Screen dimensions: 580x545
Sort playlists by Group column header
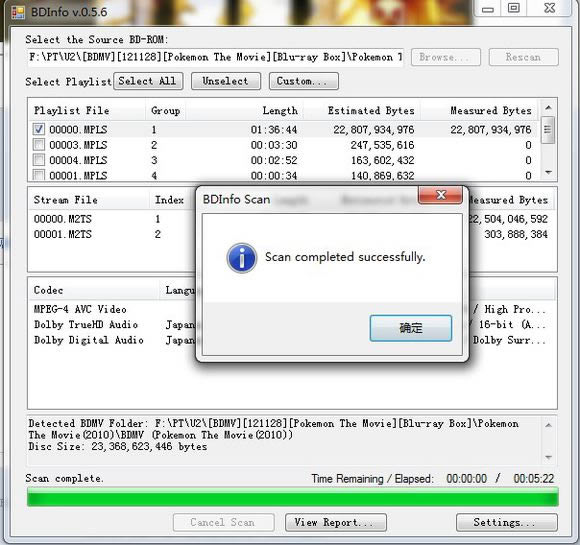point(165,111)
